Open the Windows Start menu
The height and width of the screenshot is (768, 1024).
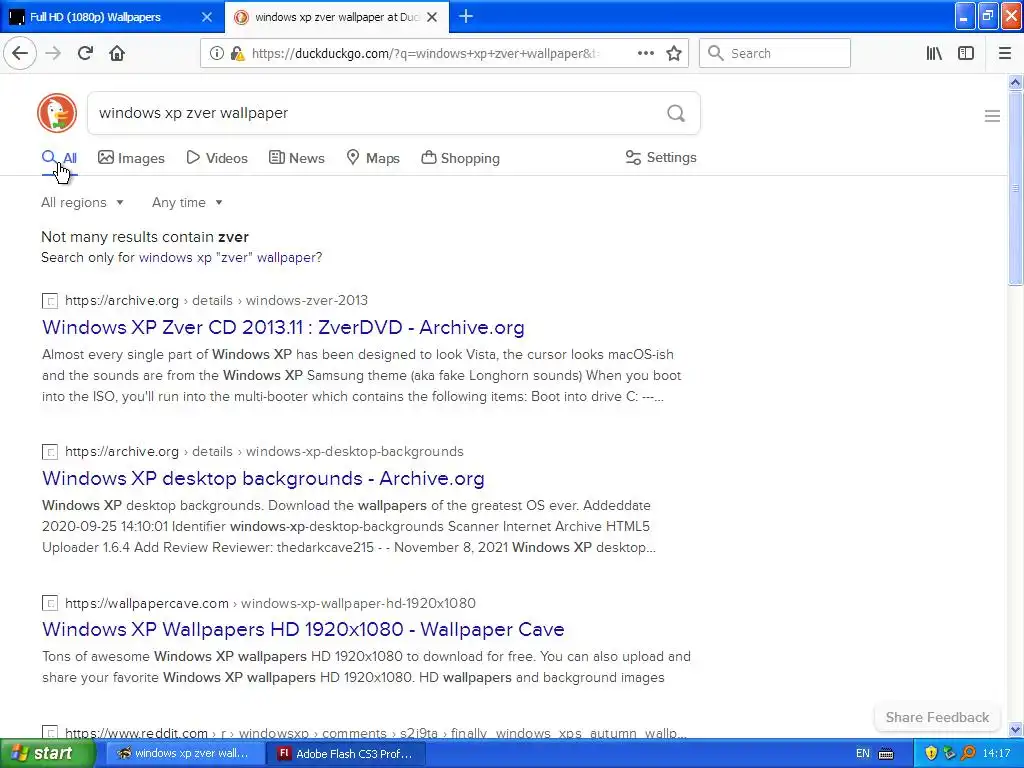tap(47, 753)
